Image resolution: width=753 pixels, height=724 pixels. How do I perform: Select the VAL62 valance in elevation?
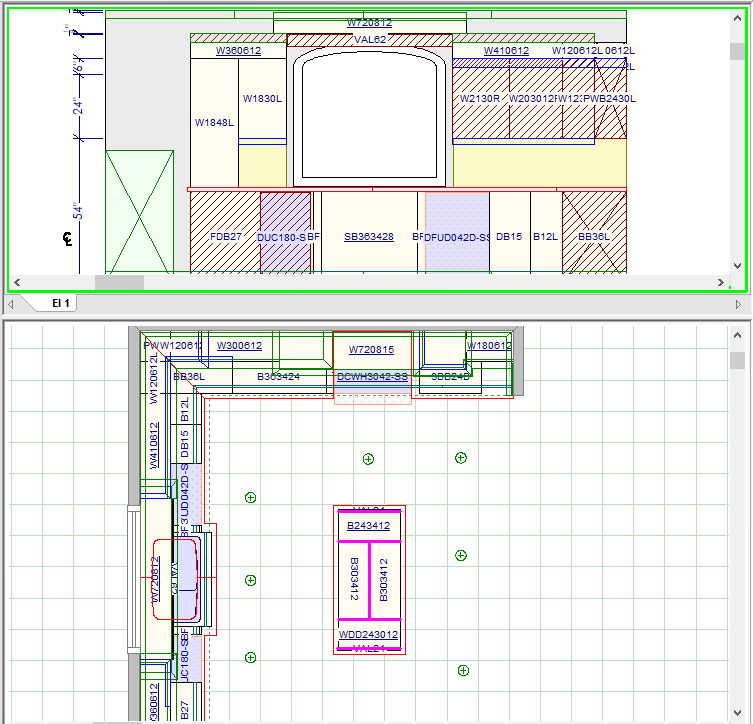tap(369, 40)
